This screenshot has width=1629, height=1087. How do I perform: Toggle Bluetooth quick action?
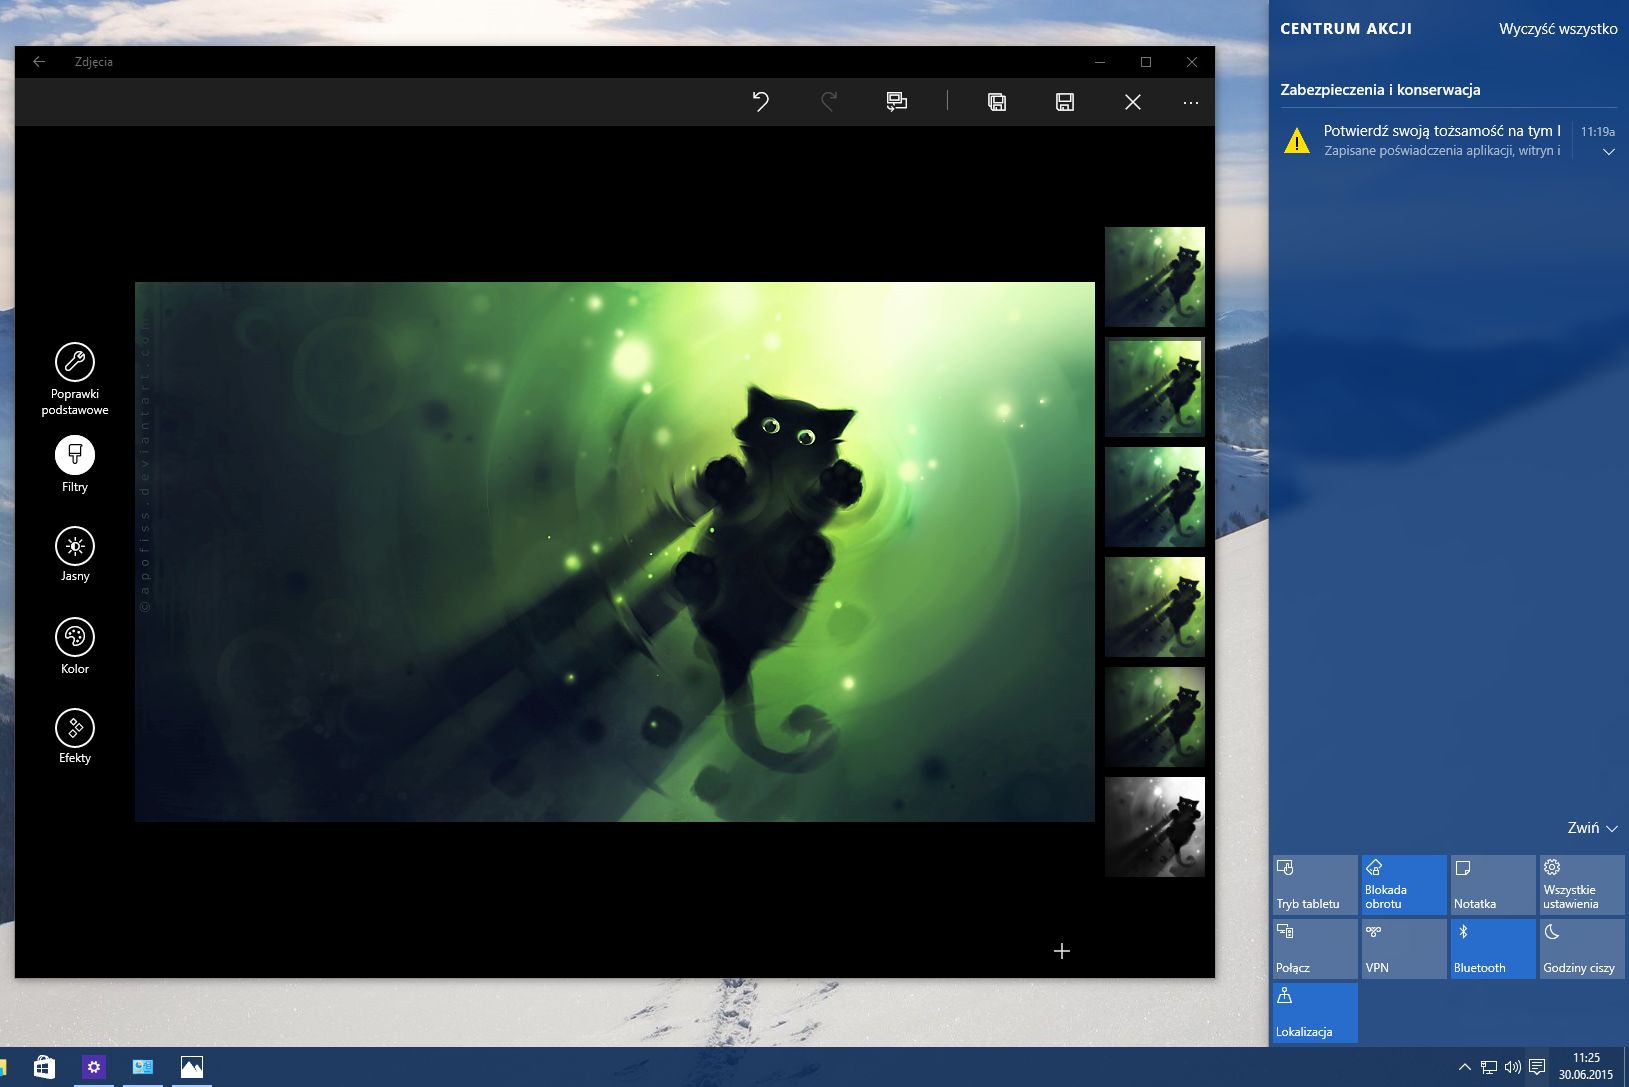pos(1493,949)
